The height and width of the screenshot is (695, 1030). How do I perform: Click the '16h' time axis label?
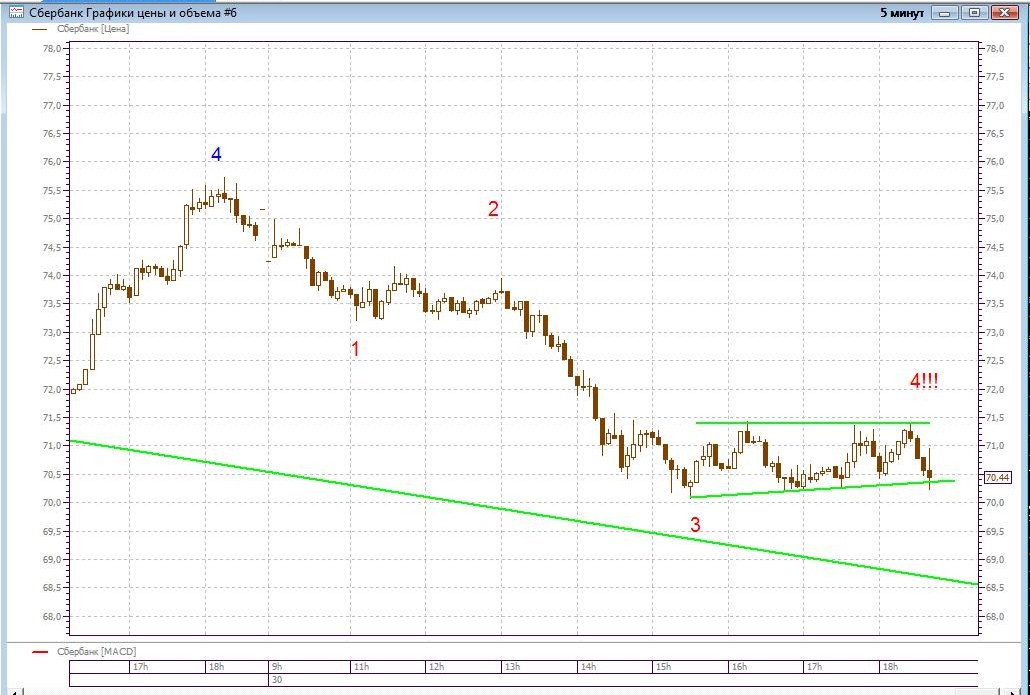[x=739, y=667]
